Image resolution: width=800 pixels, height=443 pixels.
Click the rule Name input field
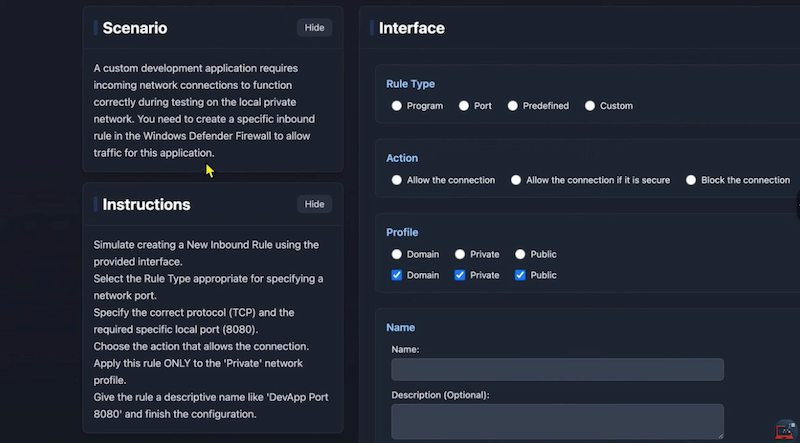click(x=557, y=370)
